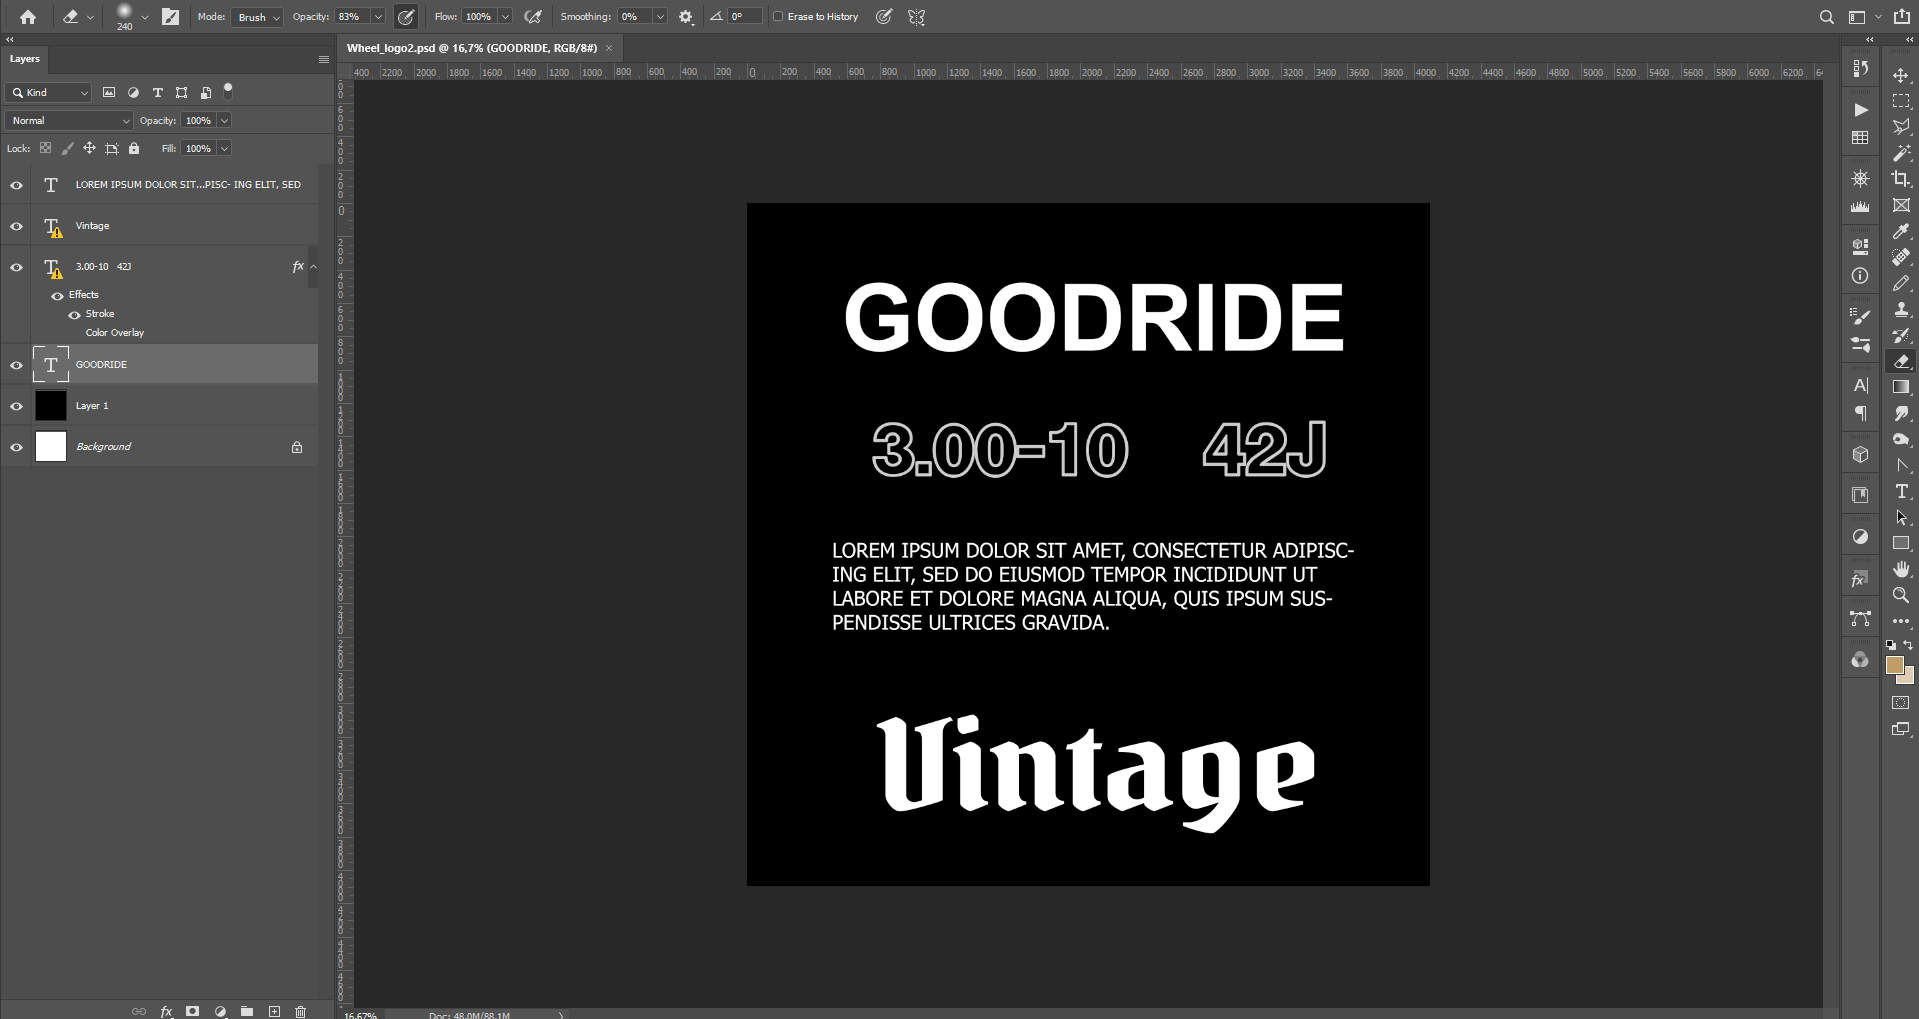The width and height of the screenshot is (1919, 1019).
Task: Hide the GOODRIDE layer
Action: pyautogui.click(x=16, y=365)
